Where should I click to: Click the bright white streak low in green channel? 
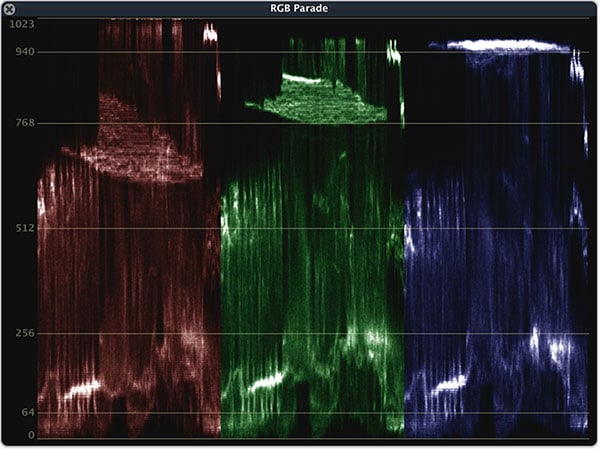[x=266, y=382]
